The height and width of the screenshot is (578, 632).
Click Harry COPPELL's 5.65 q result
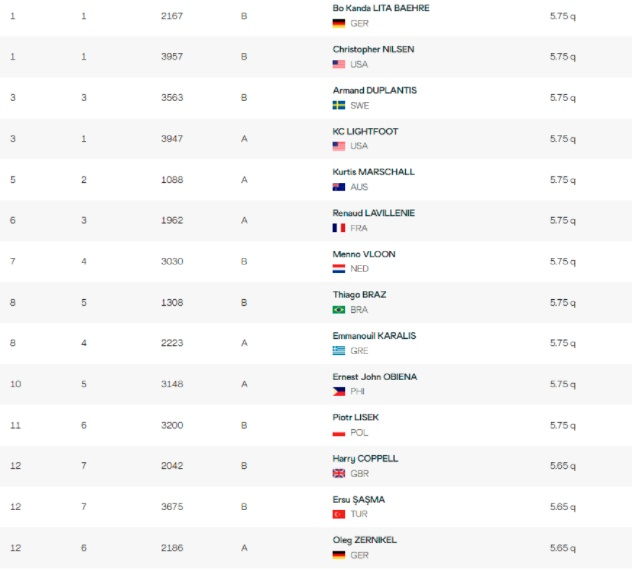tap(563, 466)
